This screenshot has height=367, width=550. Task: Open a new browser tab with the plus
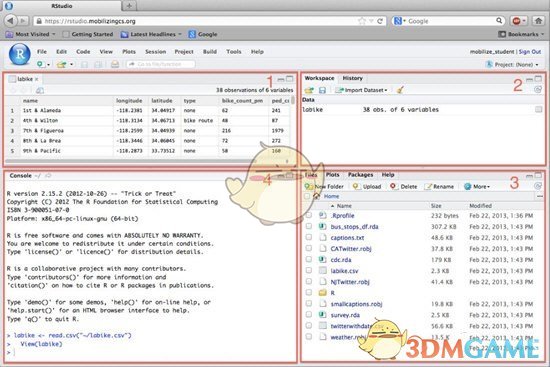129,6
